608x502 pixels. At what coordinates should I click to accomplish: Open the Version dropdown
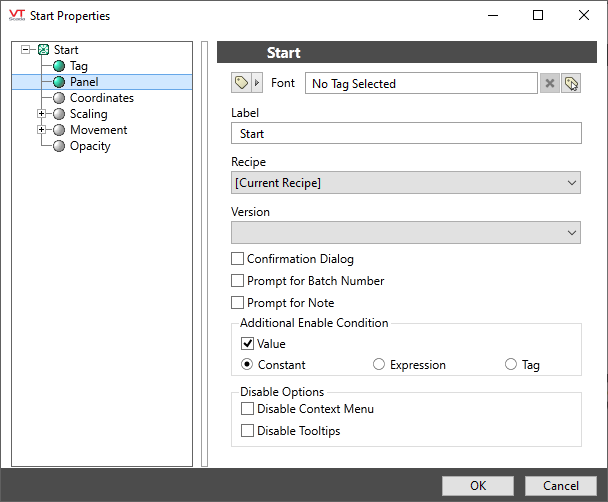[x=406, y=232]
